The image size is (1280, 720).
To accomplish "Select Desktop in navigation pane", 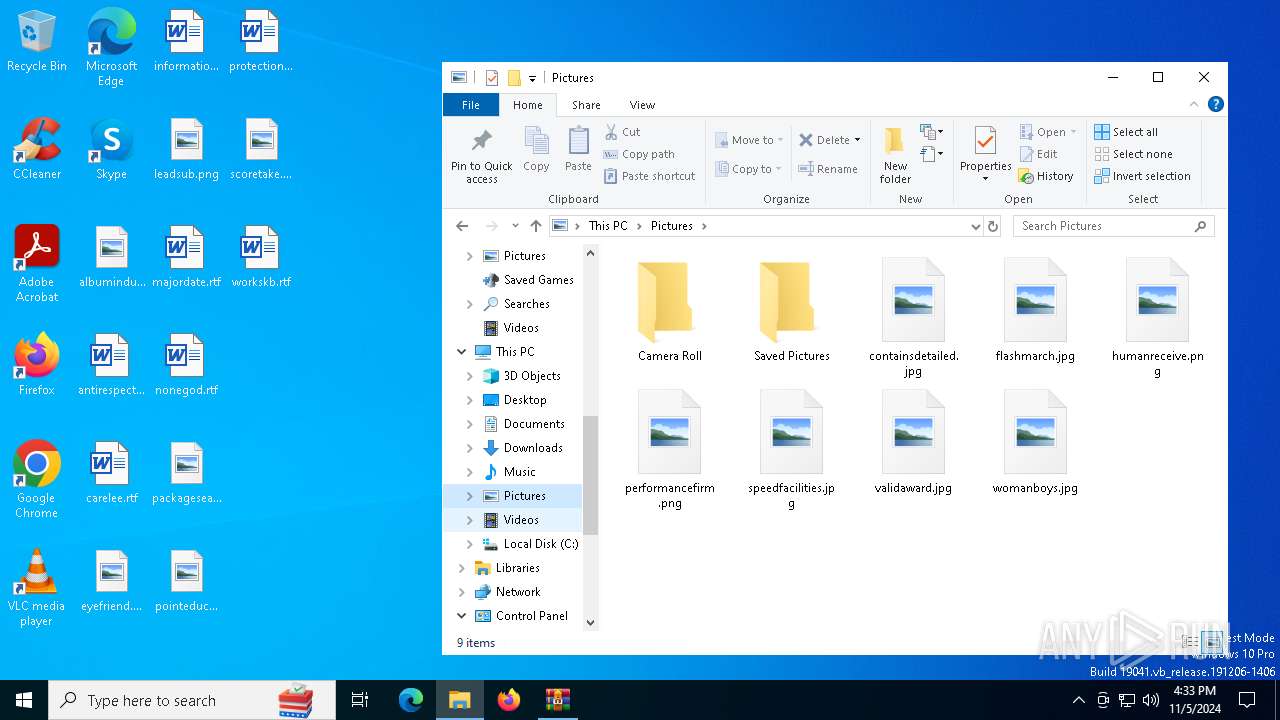I will pos(525,400).
